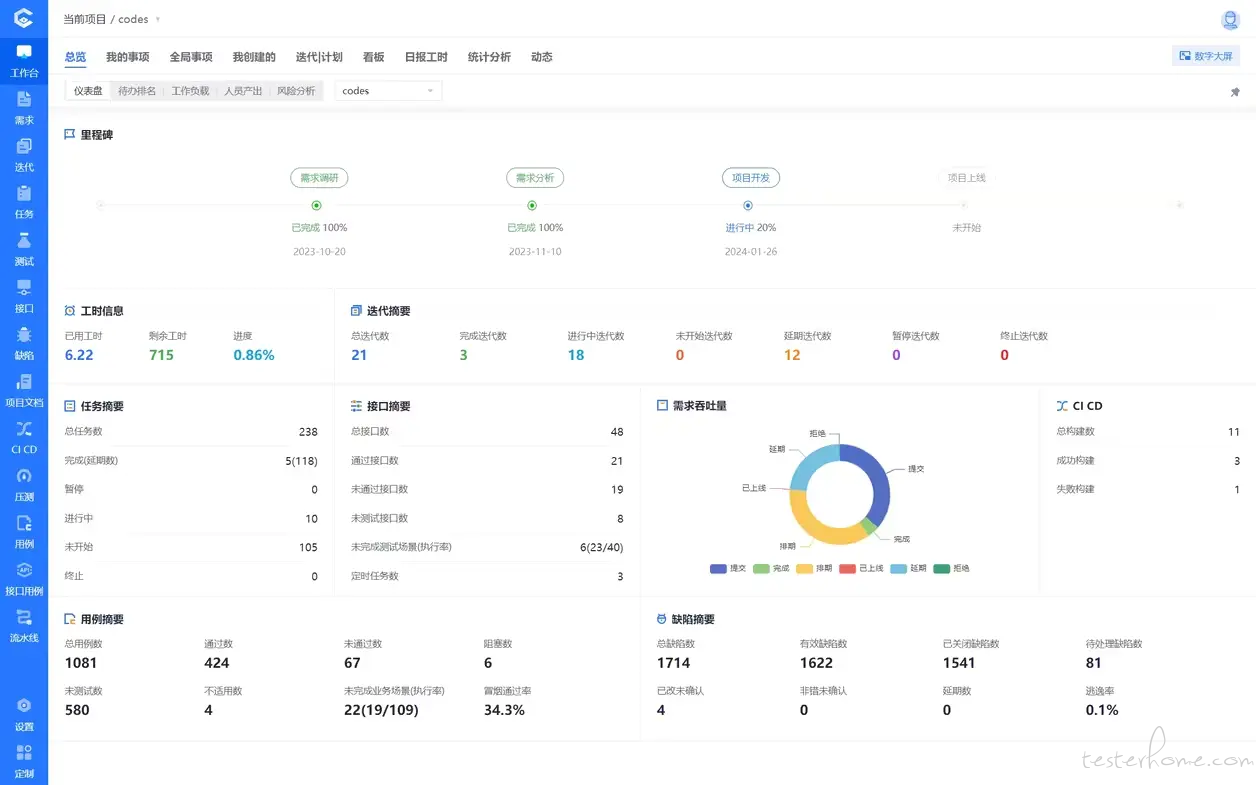Image resolution: width=1256 pixels, height=785 pixels.
Task: Click the 需求分析 milestone timeline dot
Action: click(x=533, y=205)
